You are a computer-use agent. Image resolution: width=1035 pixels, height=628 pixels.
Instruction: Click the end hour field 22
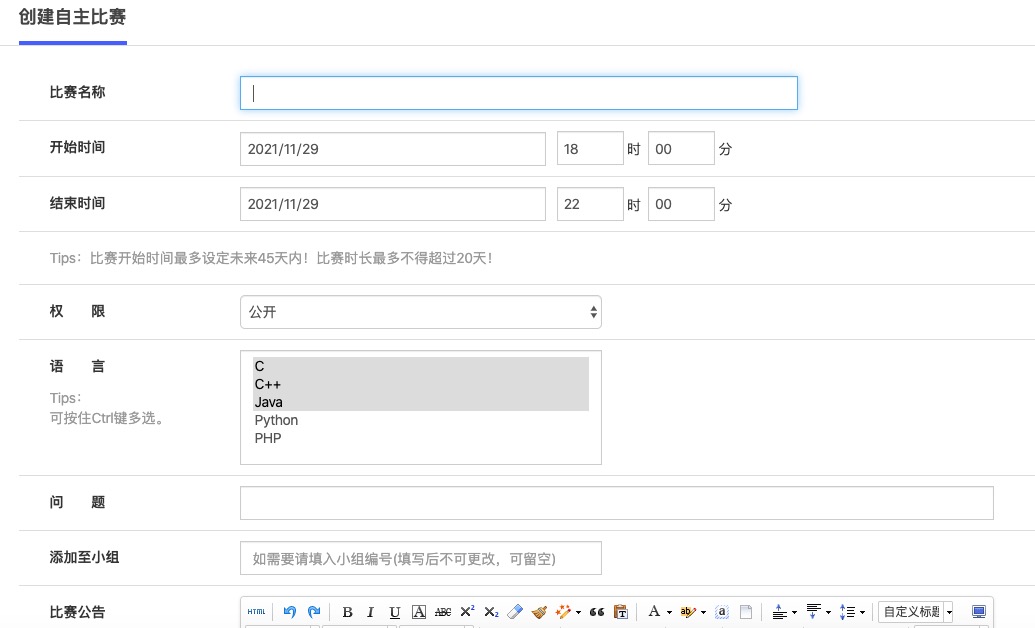pyautogui.click(x=590, y=204)
